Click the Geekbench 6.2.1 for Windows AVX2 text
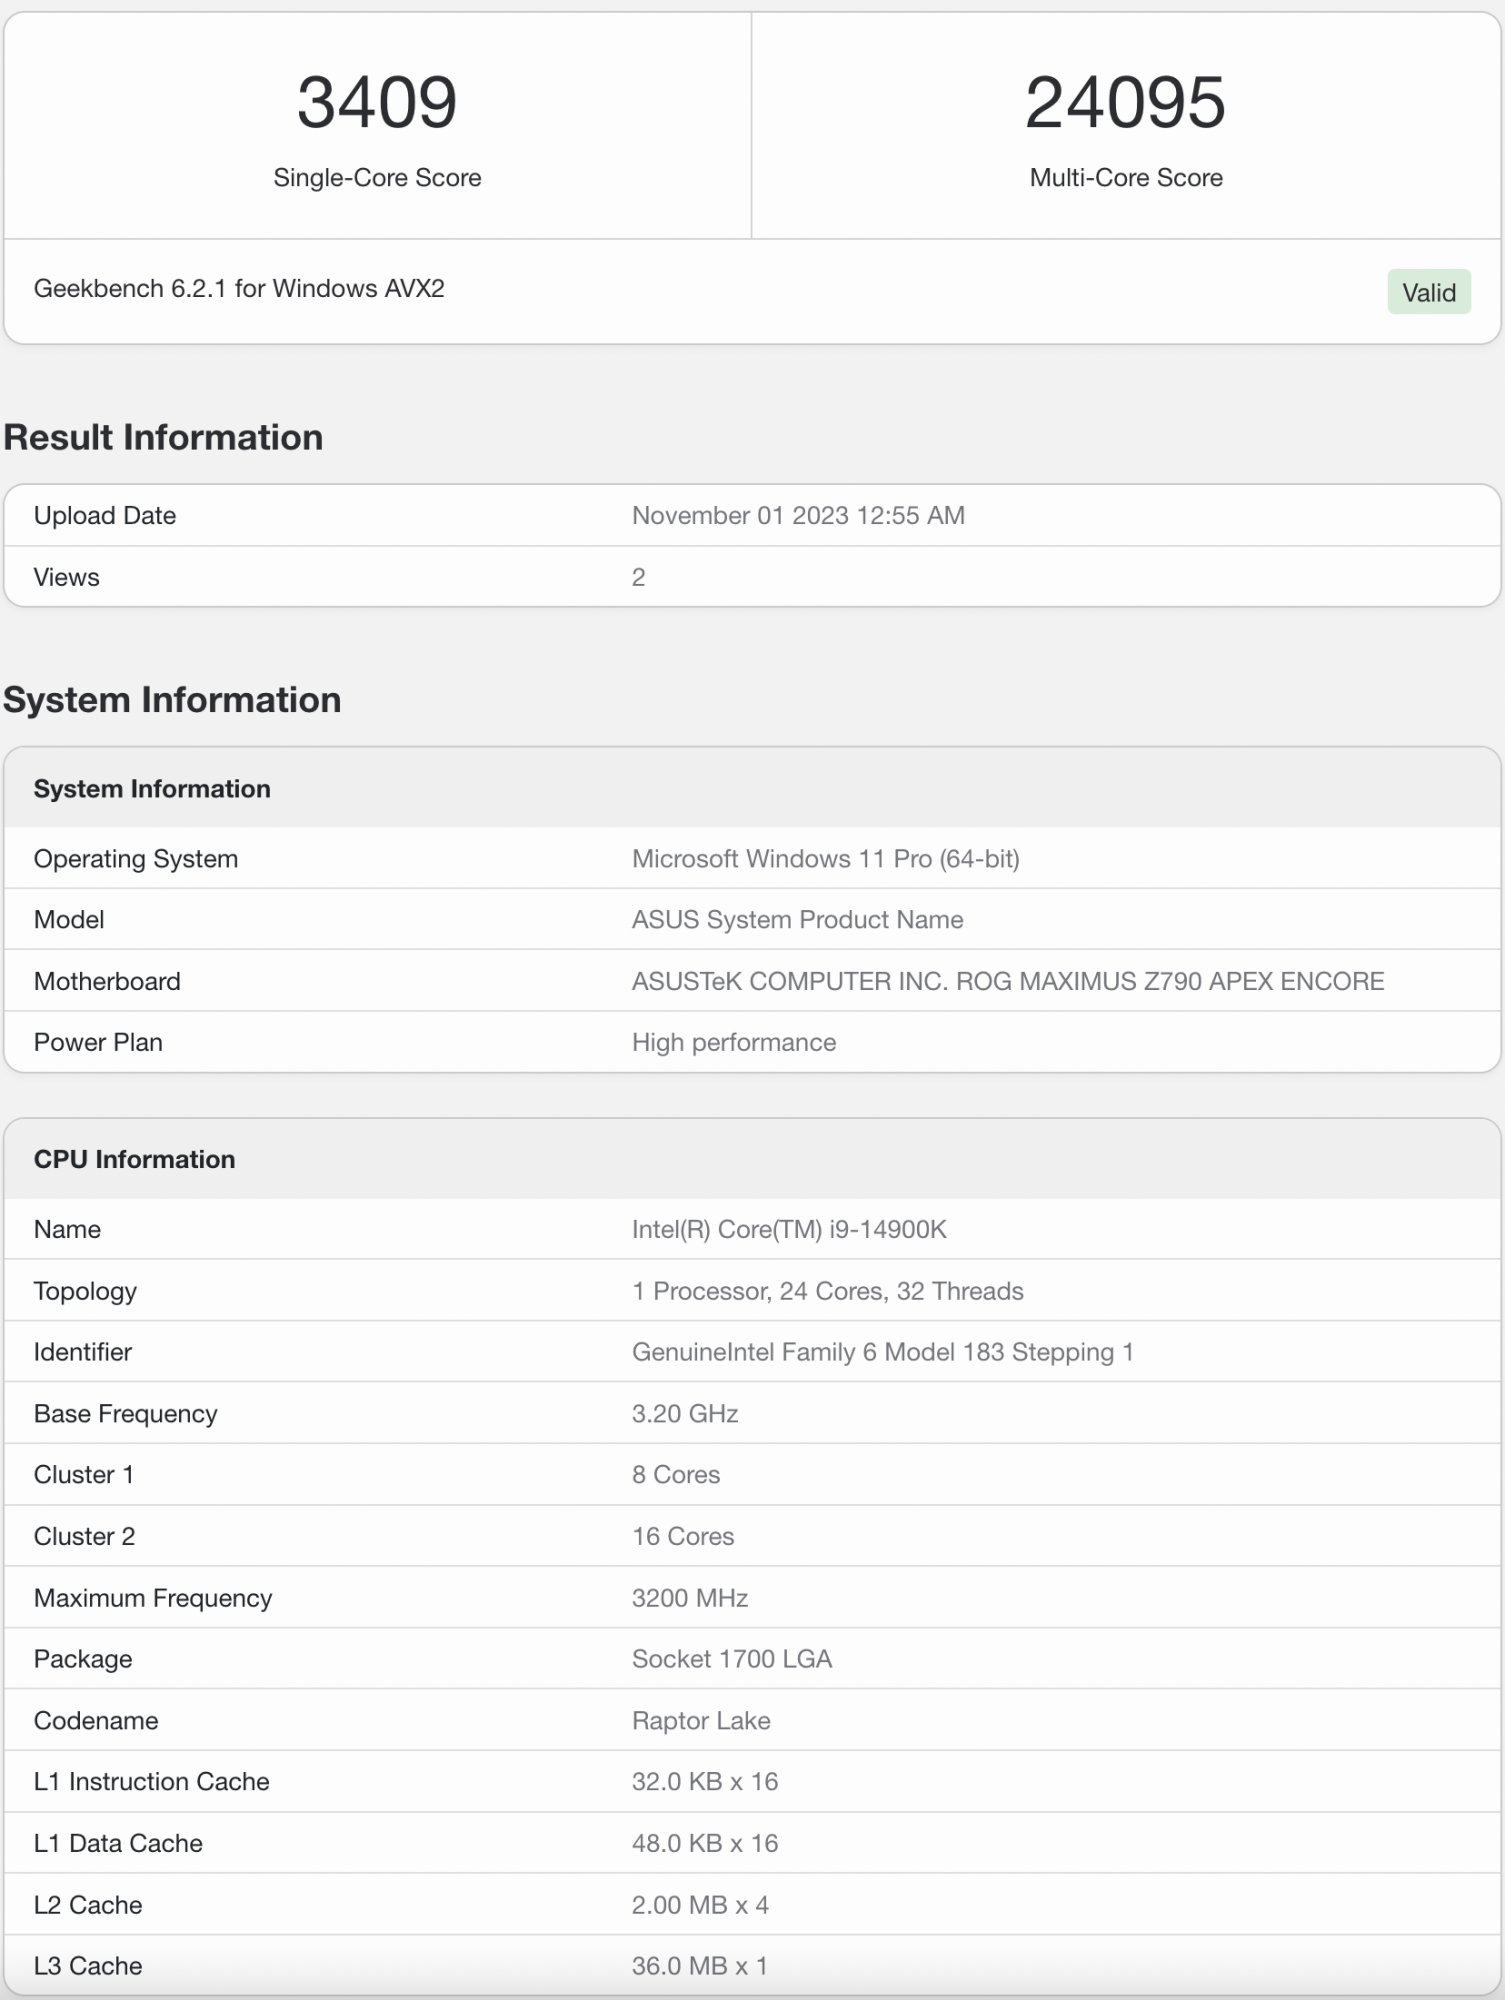The width and height of the screenshot is (1505, 2000). [239, 288]
